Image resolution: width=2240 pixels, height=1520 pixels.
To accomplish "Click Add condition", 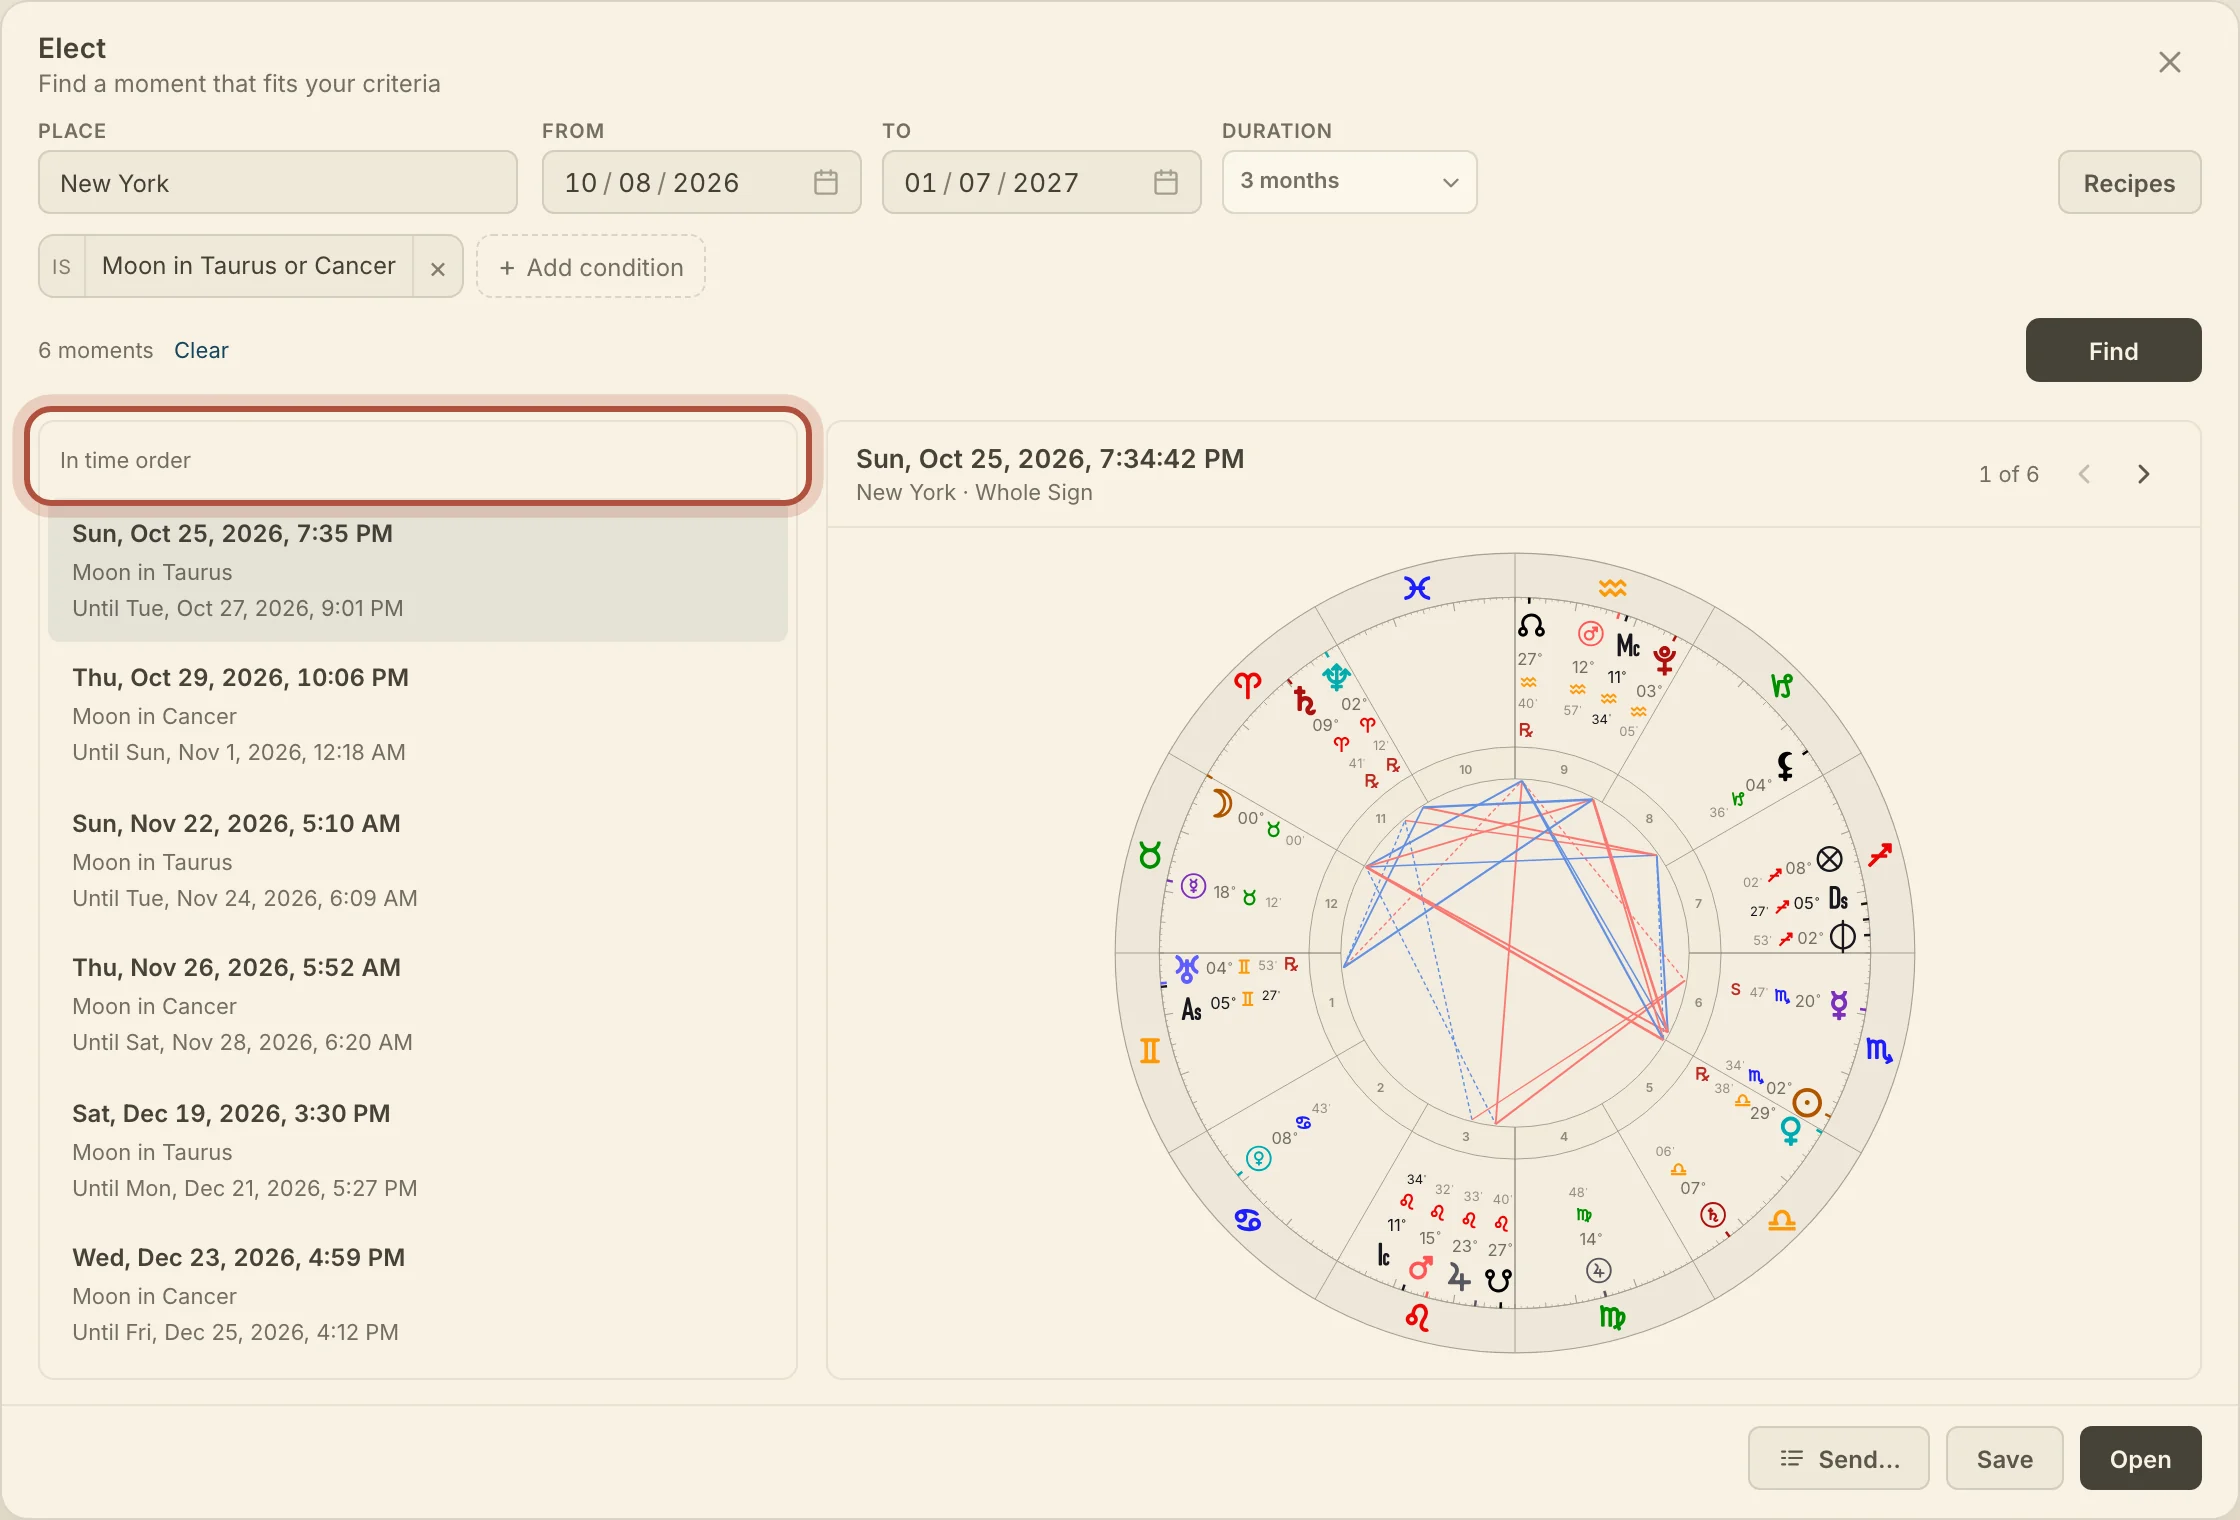I will click(x=591, y=267).
